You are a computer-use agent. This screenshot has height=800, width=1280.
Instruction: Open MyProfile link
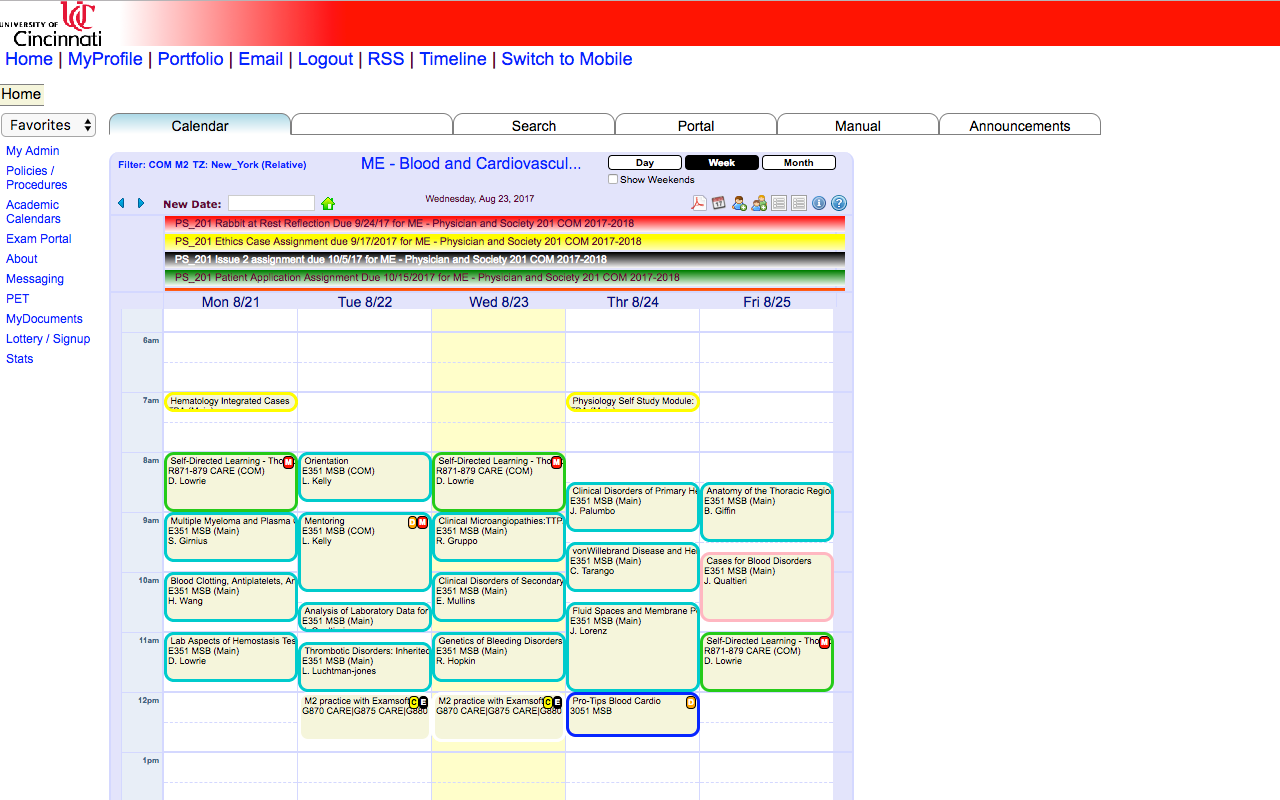pos(105,59)
